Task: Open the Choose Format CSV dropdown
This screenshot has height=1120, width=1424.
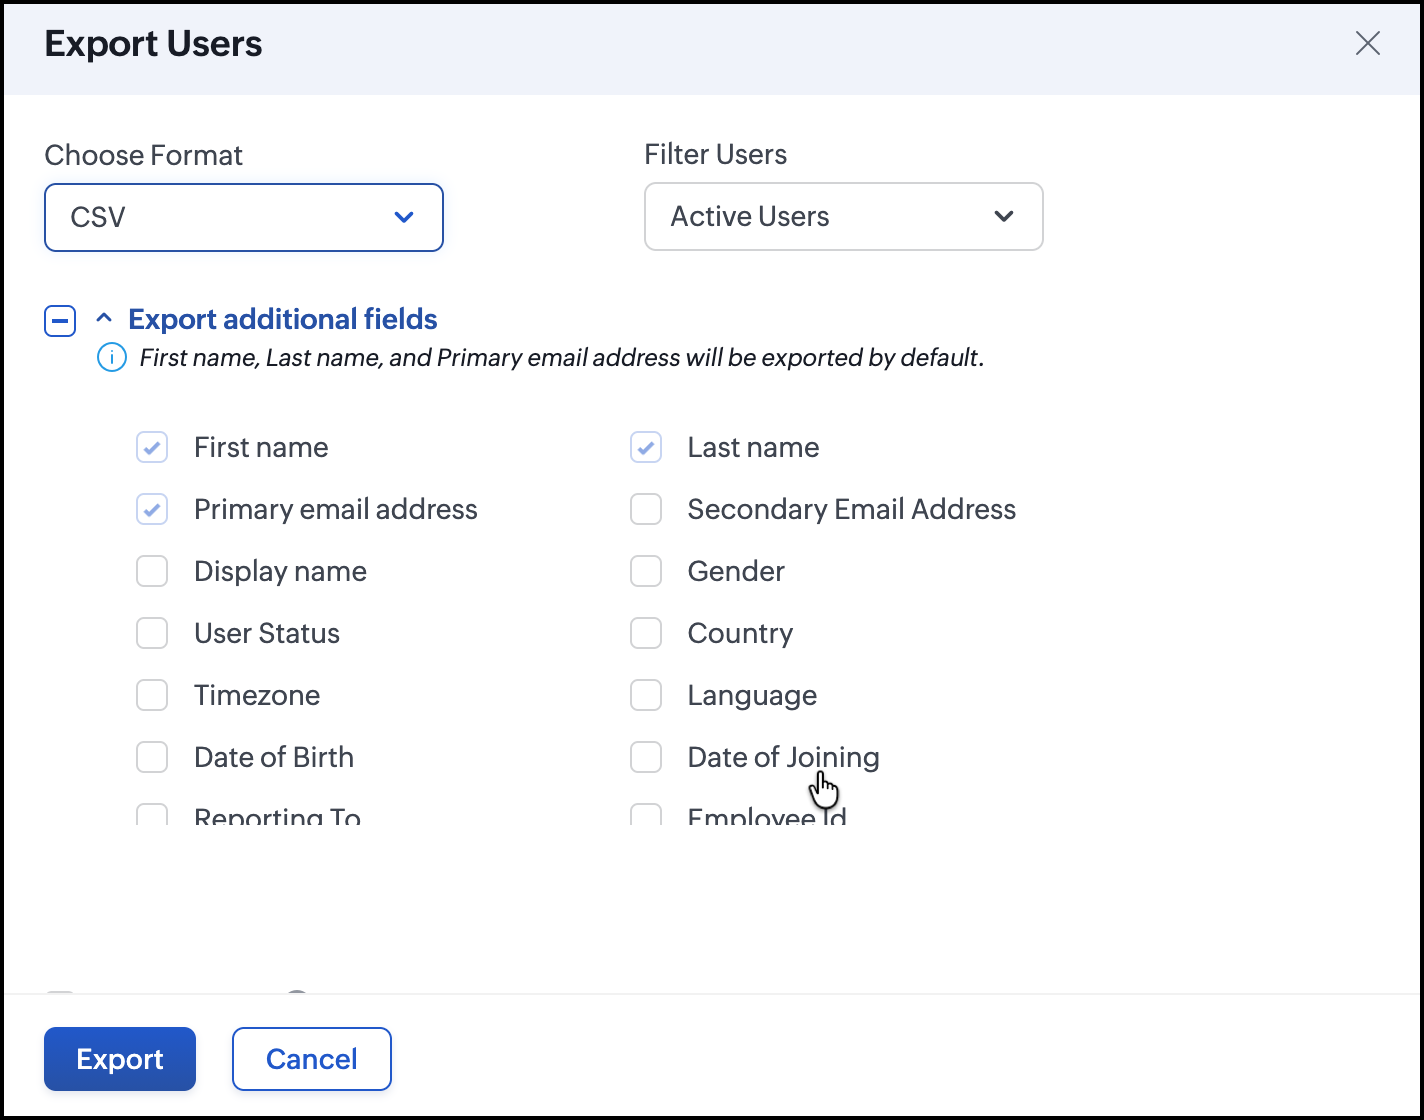Action: [x=244, y=217]
